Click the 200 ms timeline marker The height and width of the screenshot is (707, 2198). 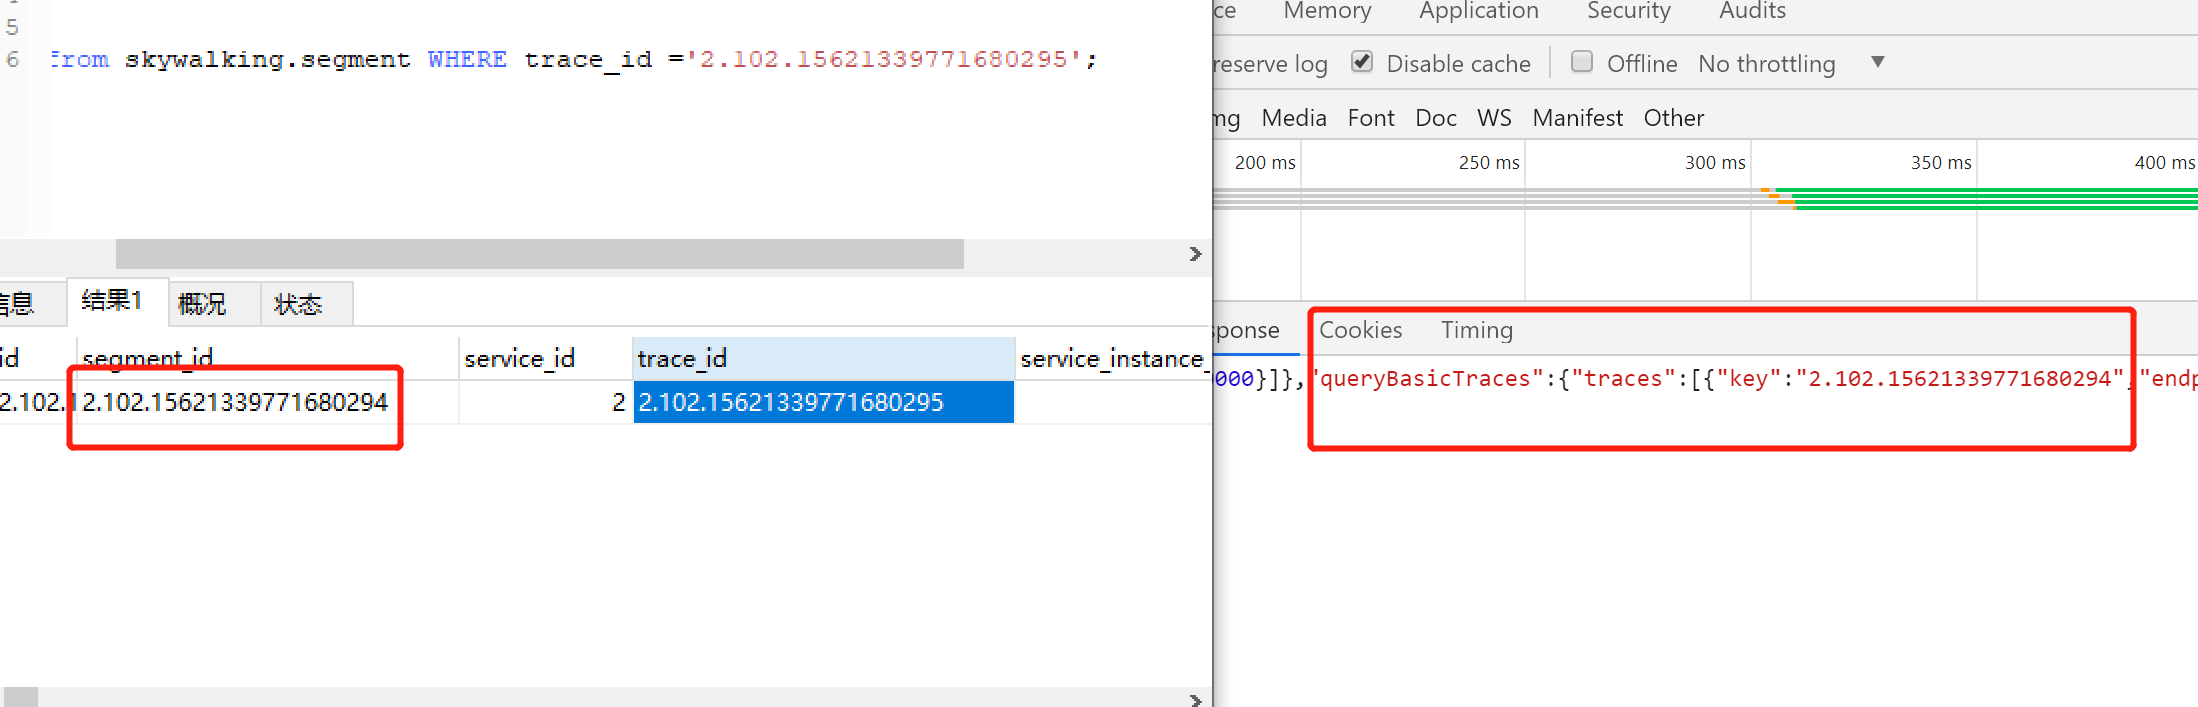pos(1264,162)
